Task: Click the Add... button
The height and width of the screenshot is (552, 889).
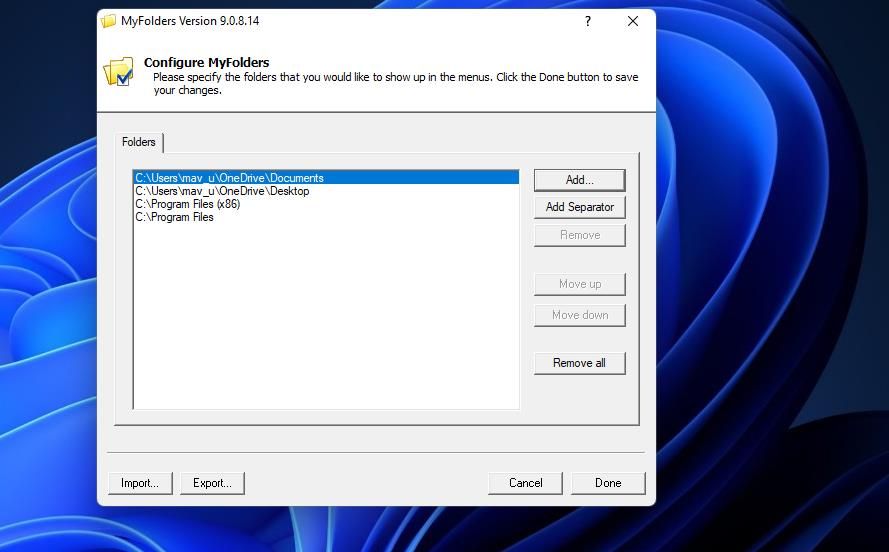Action: (579, 180)
